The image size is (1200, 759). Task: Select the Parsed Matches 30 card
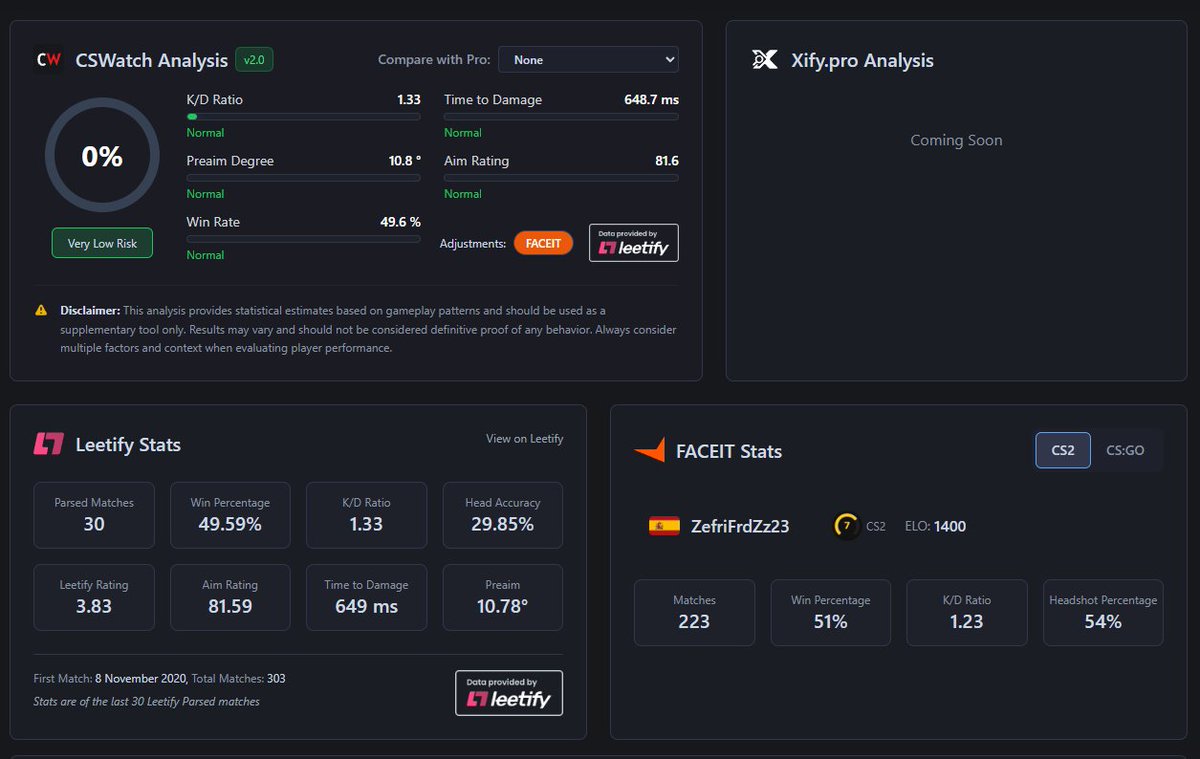[x=94, y=515]
